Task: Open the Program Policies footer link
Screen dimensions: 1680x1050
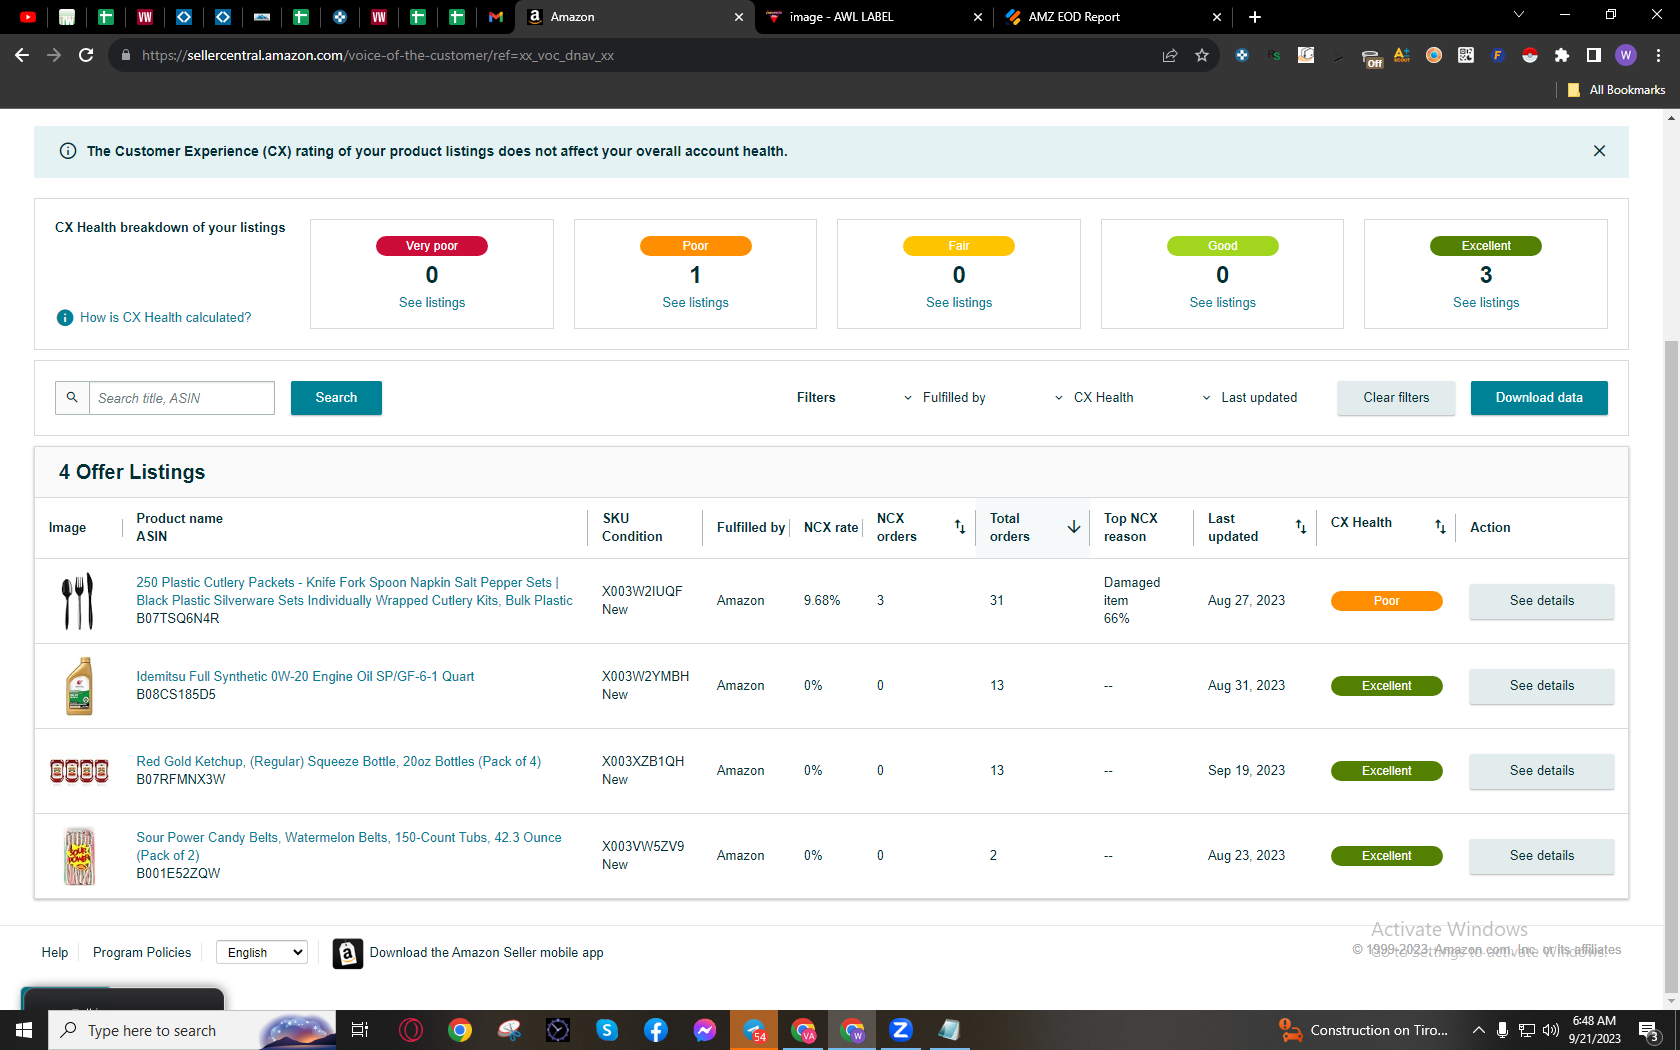Action: 142,952
